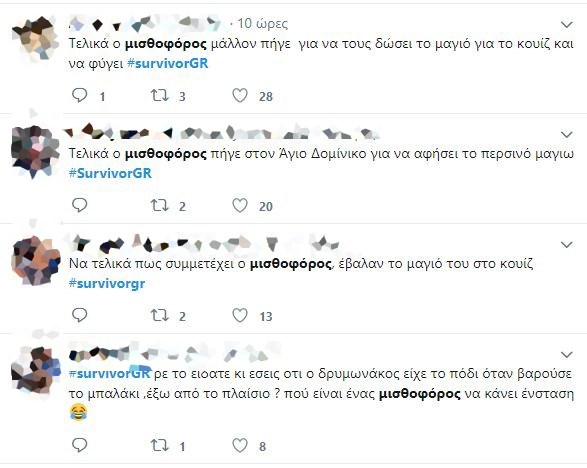Open options chevron on the first tweet

click(x=567, y=25)
